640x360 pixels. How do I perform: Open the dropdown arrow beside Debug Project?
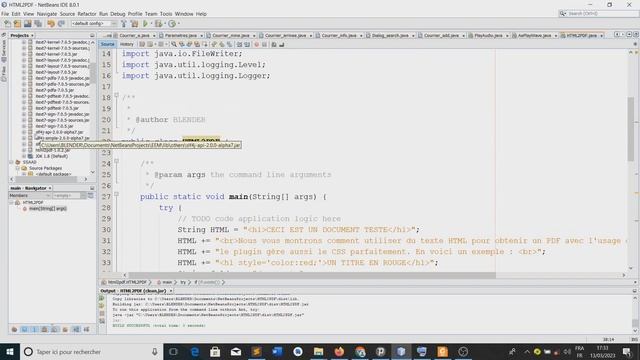pyautogui.click(x=164, y=24)
